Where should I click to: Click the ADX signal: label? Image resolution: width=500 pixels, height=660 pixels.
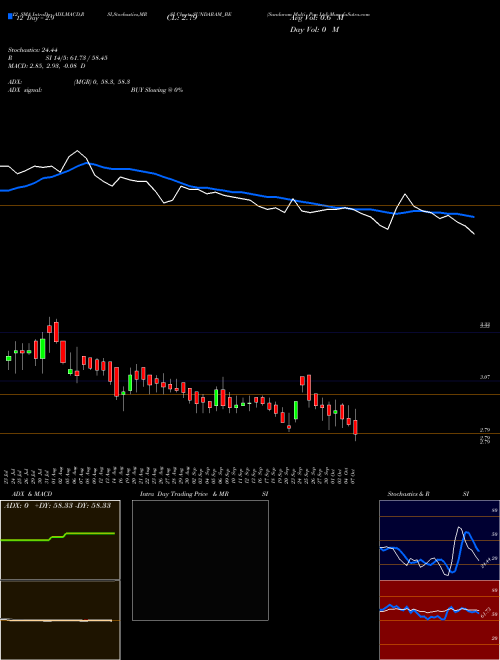click(25, 90)
